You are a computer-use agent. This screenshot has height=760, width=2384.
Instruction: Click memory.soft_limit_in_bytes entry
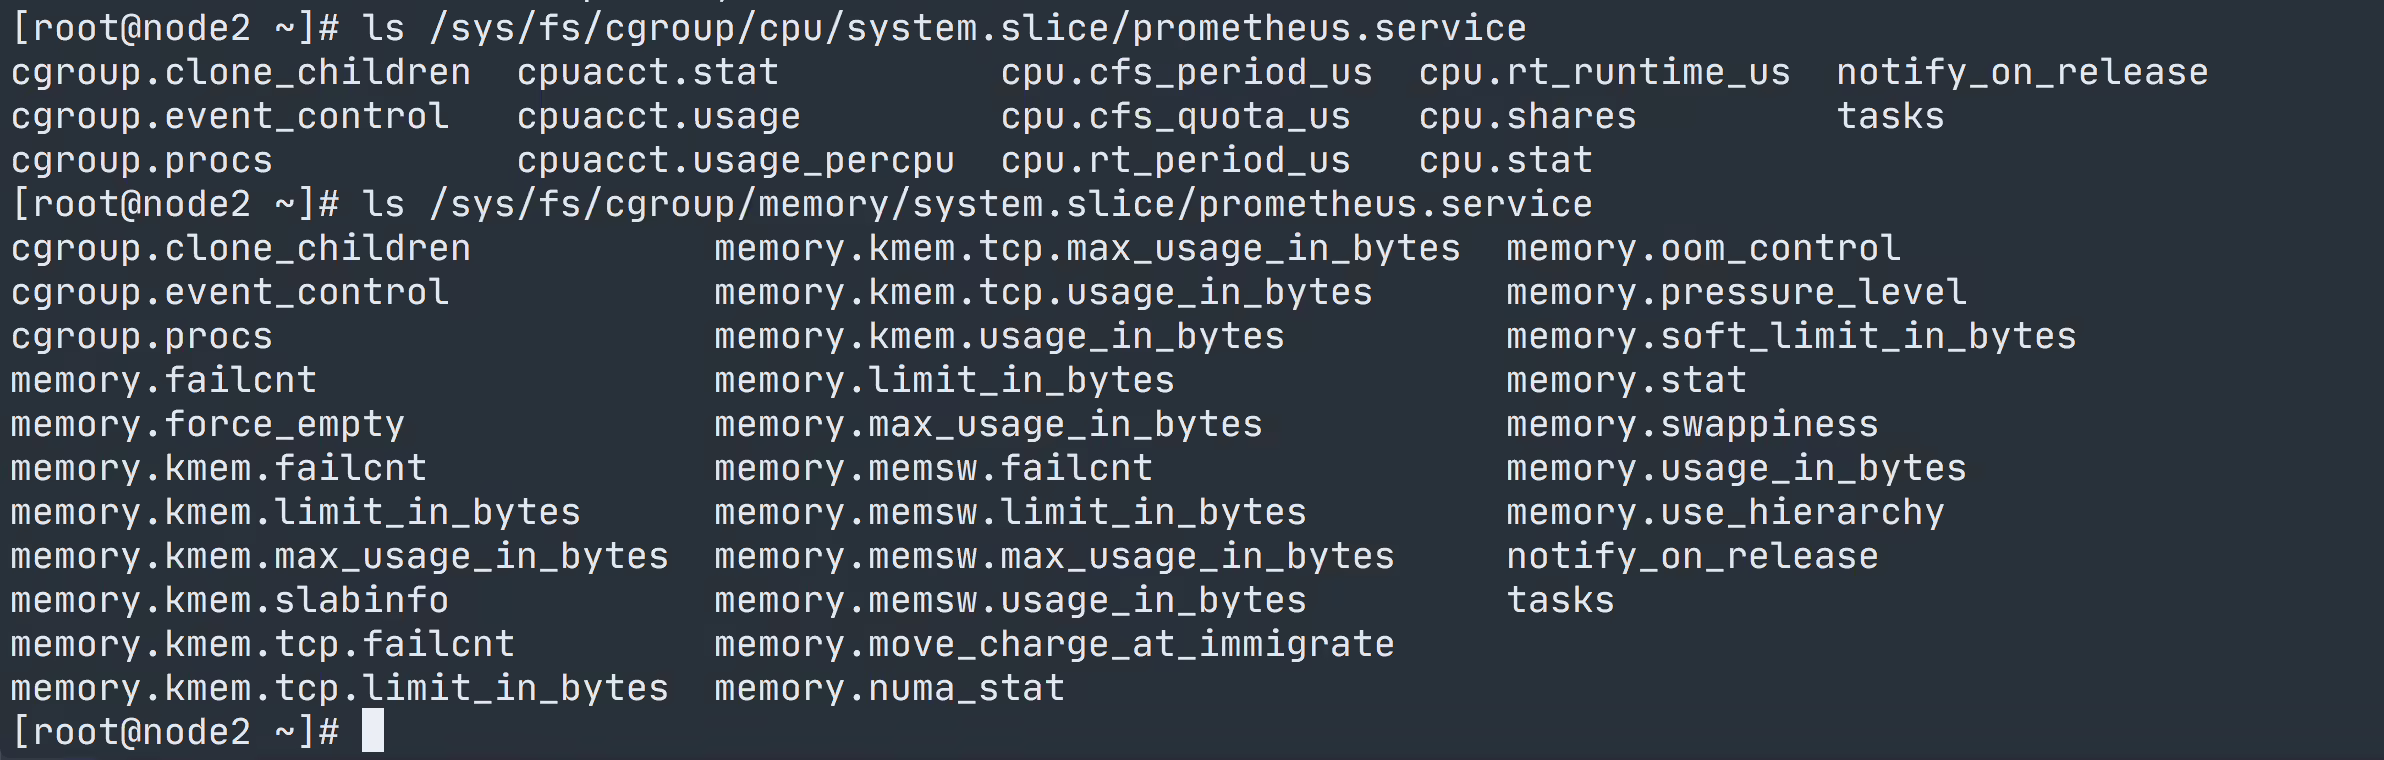(1792, 337)
